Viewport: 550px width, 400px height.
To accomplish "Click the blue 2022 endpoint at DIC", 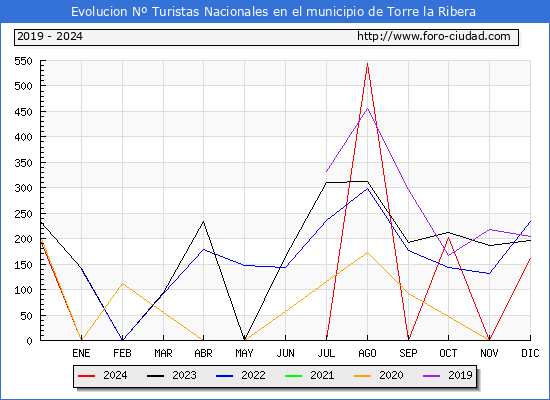I will pos(530,221).
